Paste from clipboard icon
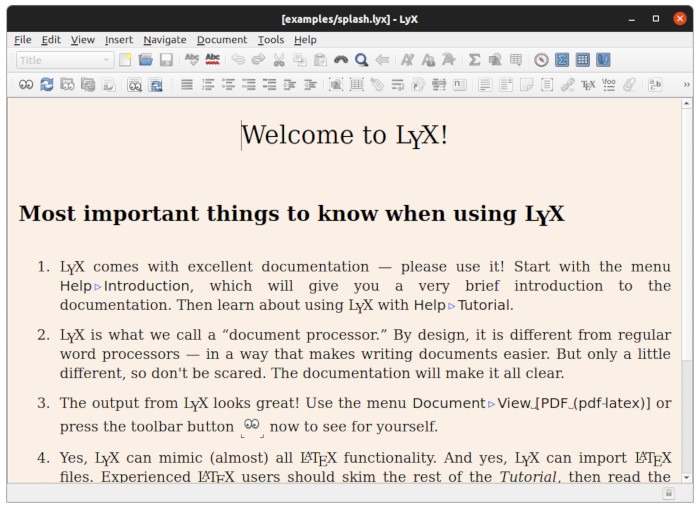 click(x=320, y=60)
